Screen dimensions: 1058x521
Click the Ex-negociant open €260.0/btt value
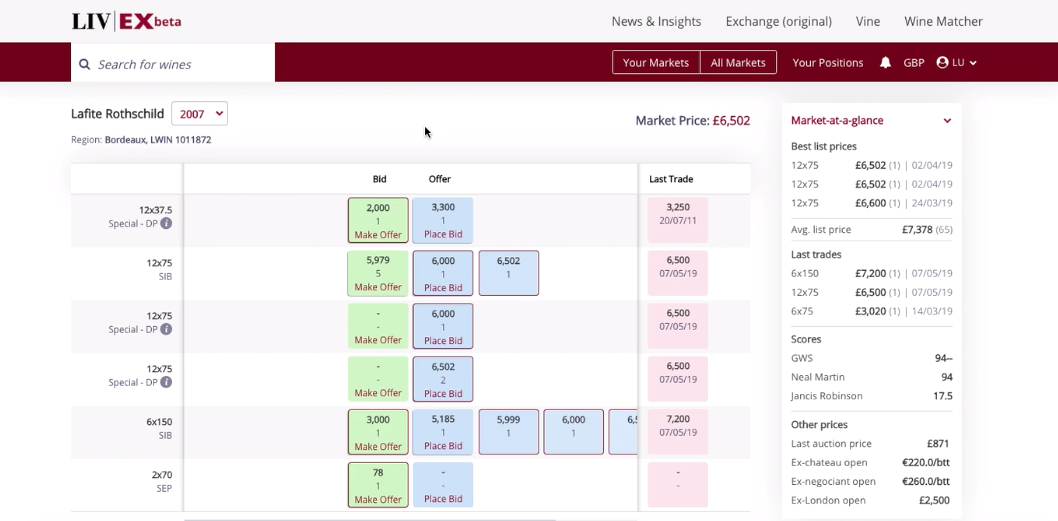point(926,482)
